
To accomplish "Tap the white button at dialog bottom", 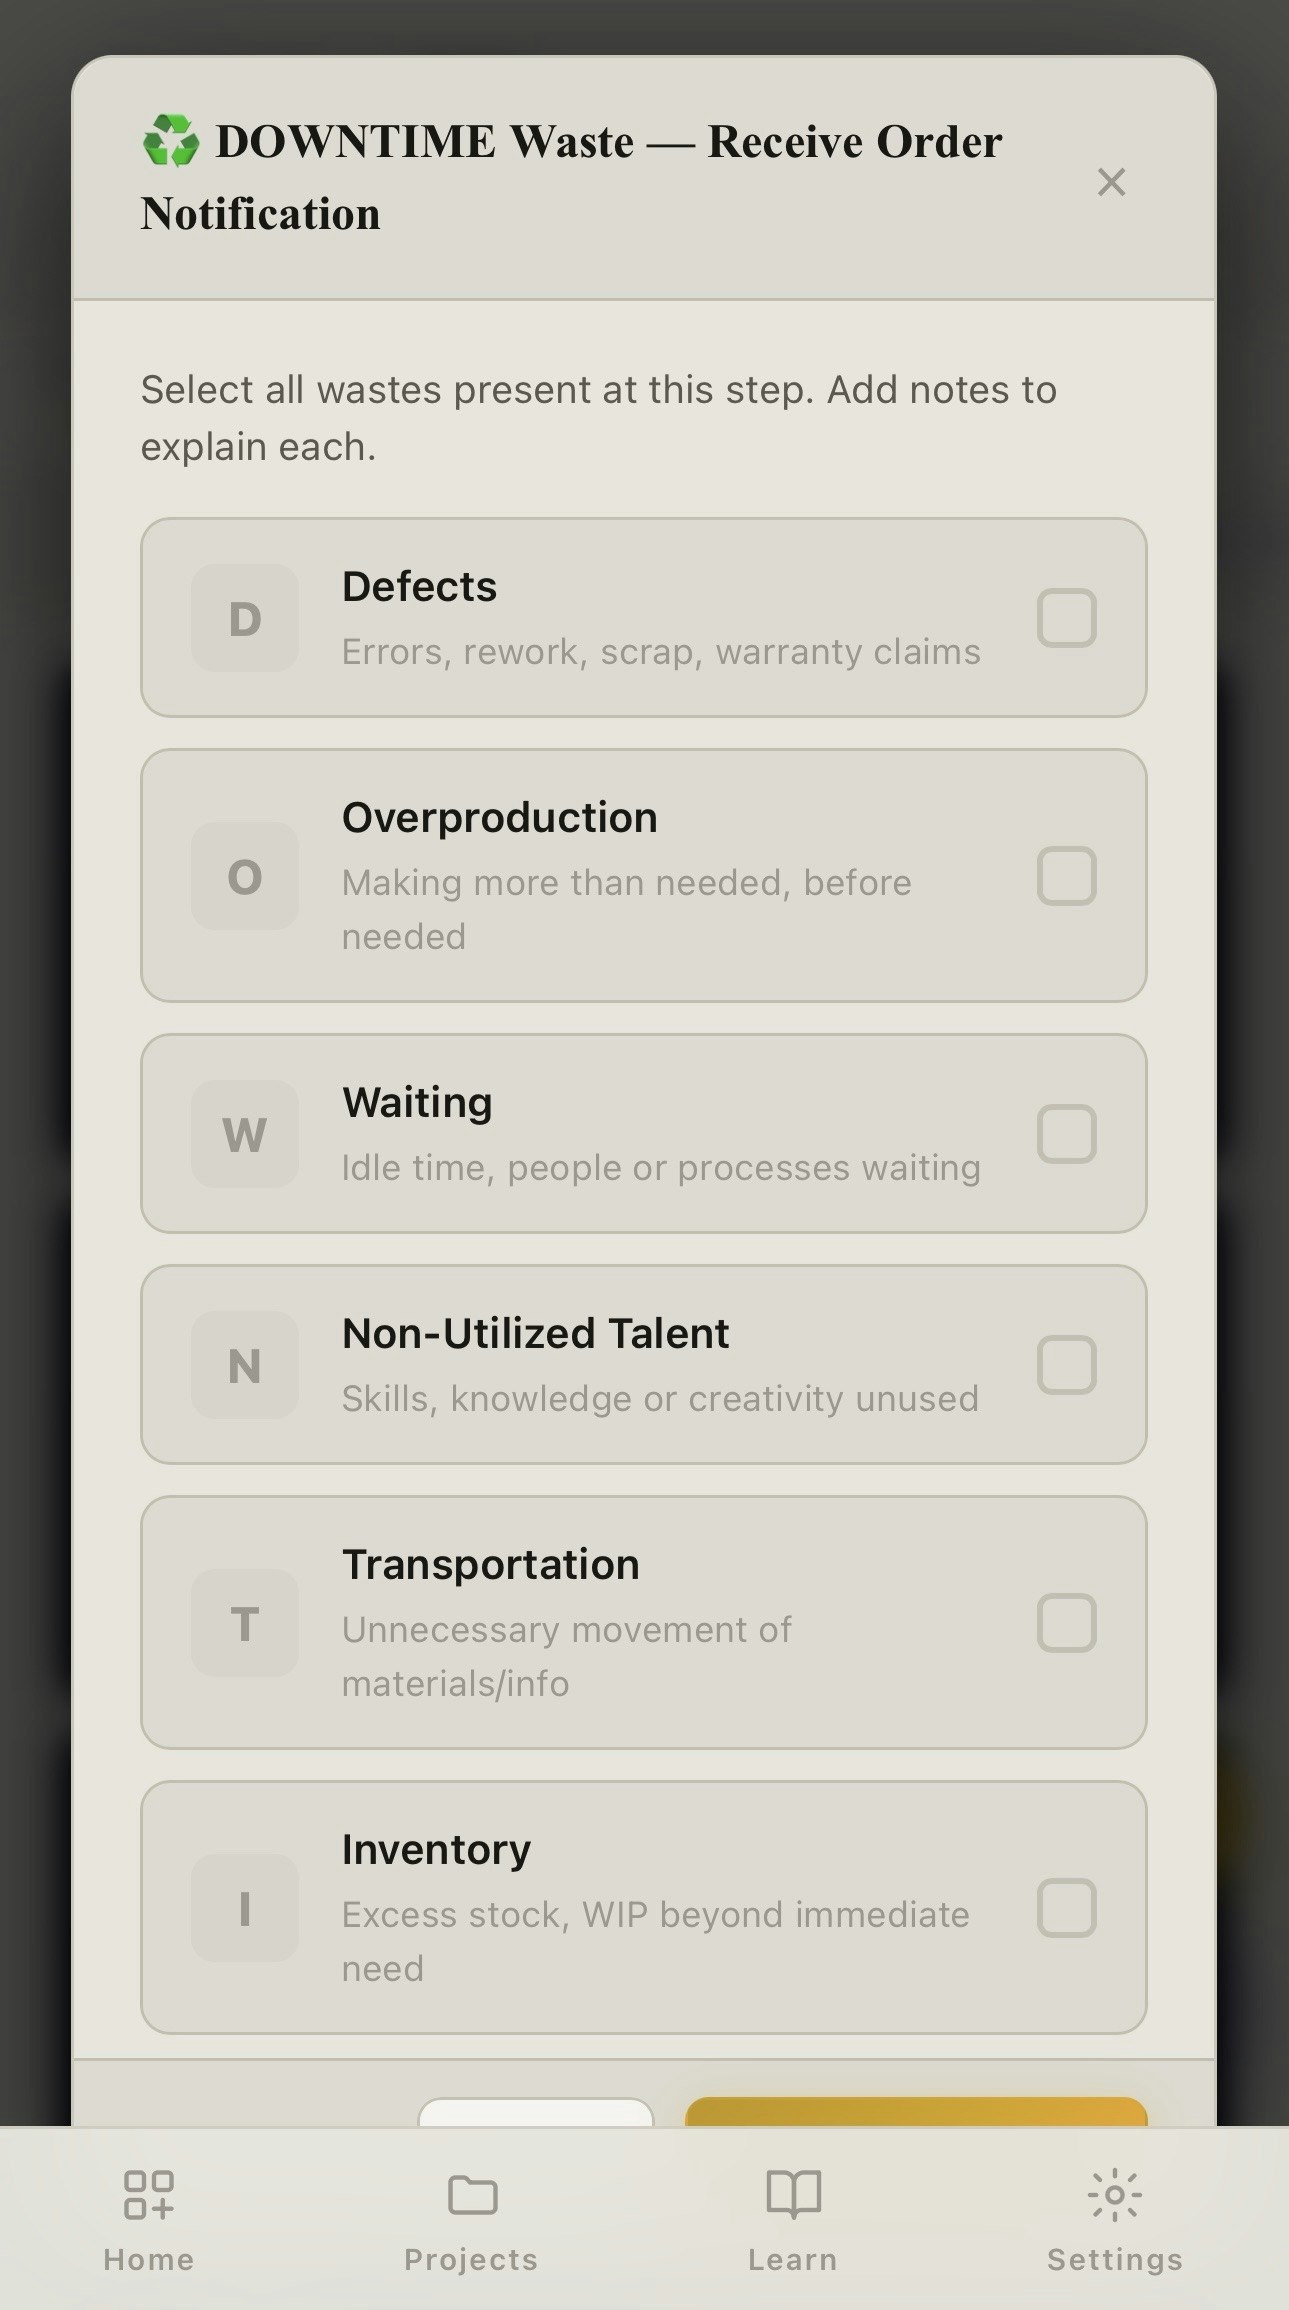I will (x=536, y=2112).
